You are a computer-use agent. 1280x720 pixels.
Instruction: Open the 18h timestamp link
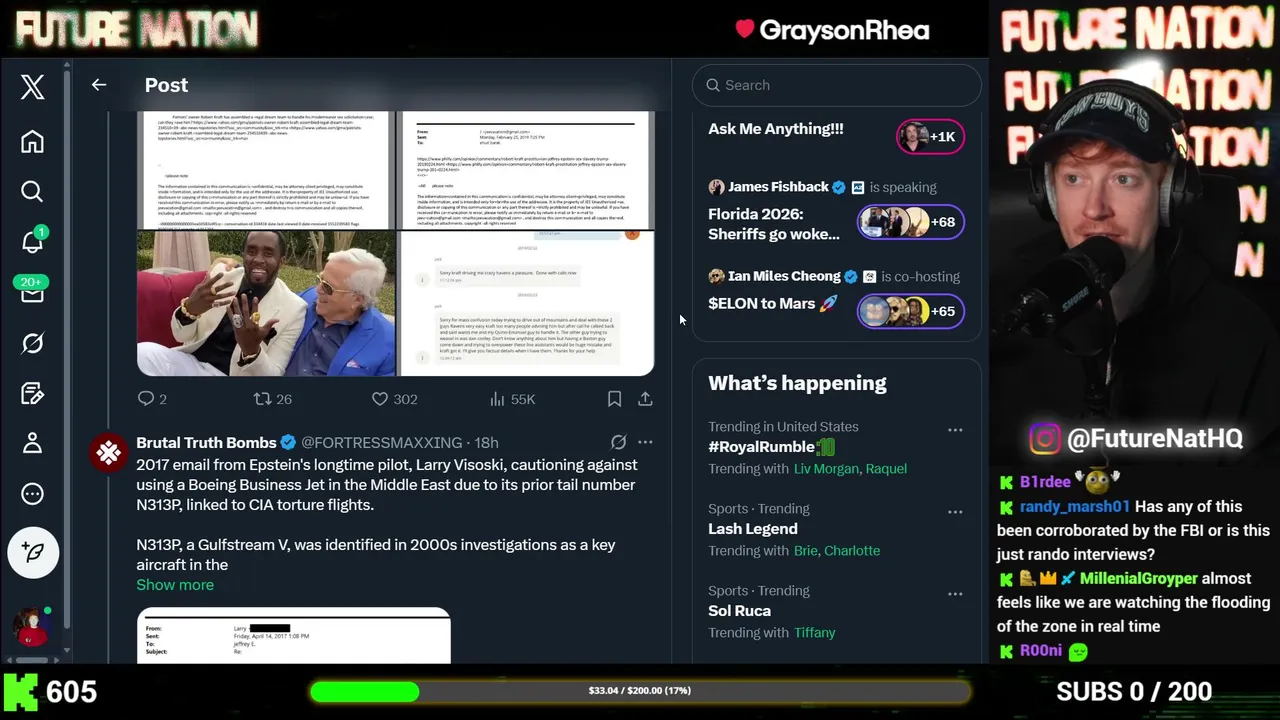pyautogui.click(x=486, y=442)
